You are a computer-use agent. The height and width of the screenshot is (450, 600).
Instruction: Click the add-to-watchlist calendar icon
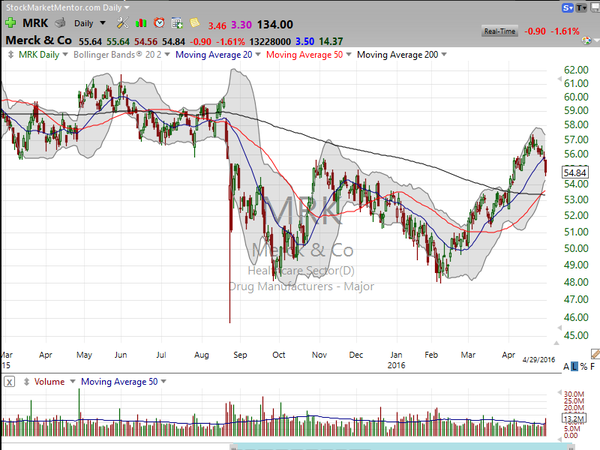(x=177, y=23)
